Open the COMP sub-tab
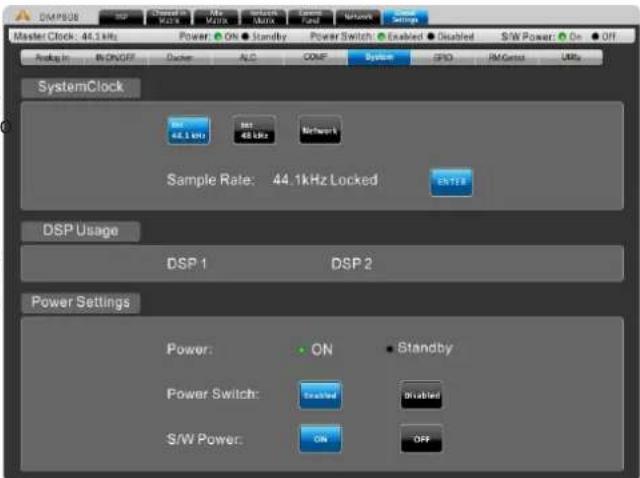The width and height of the screenshot is (640, 478). coord(315,58)
